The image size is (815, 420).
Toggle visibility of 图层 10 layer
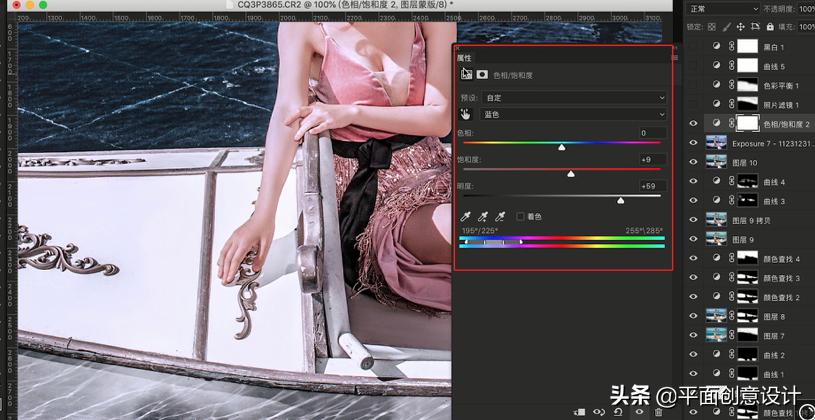click(694, 162)
